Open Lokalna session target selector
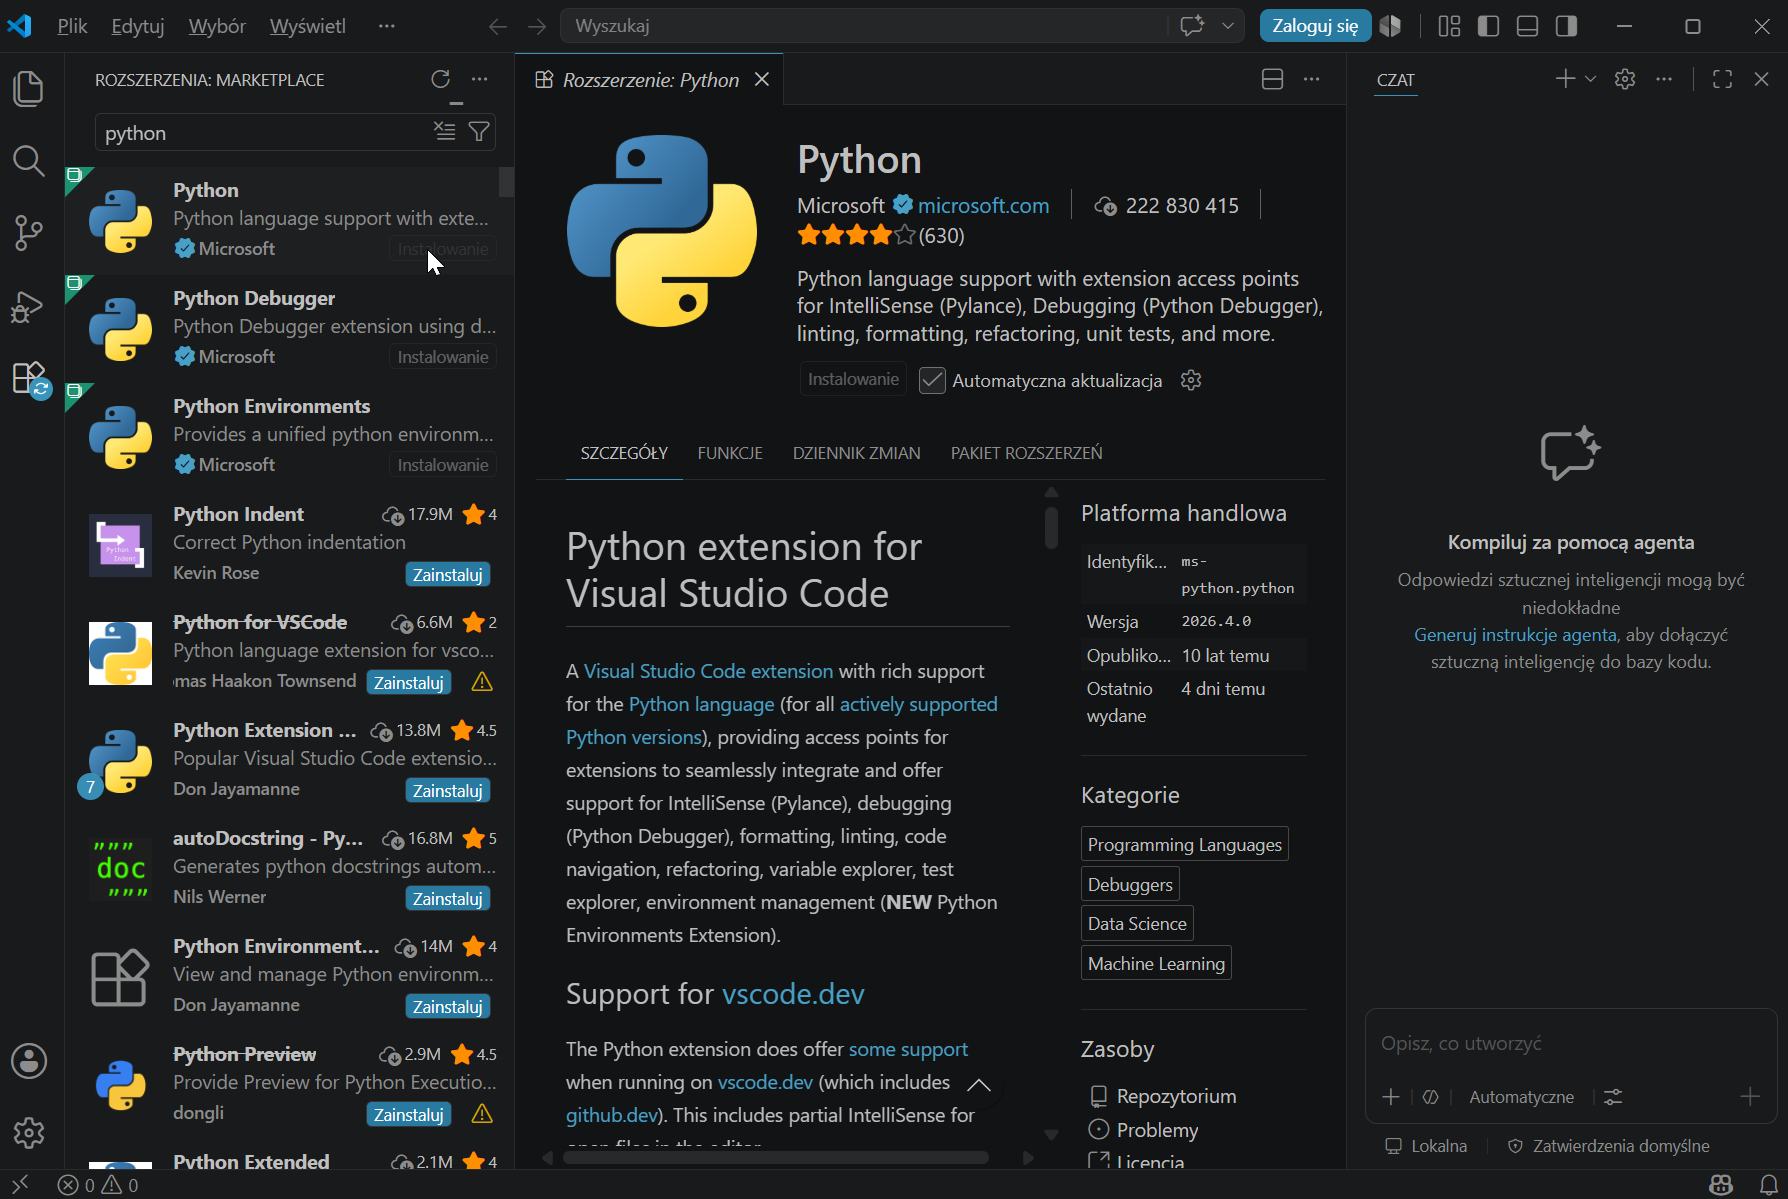The height and width of the screenshot is (1199, 1788). click(1426, 1146)
